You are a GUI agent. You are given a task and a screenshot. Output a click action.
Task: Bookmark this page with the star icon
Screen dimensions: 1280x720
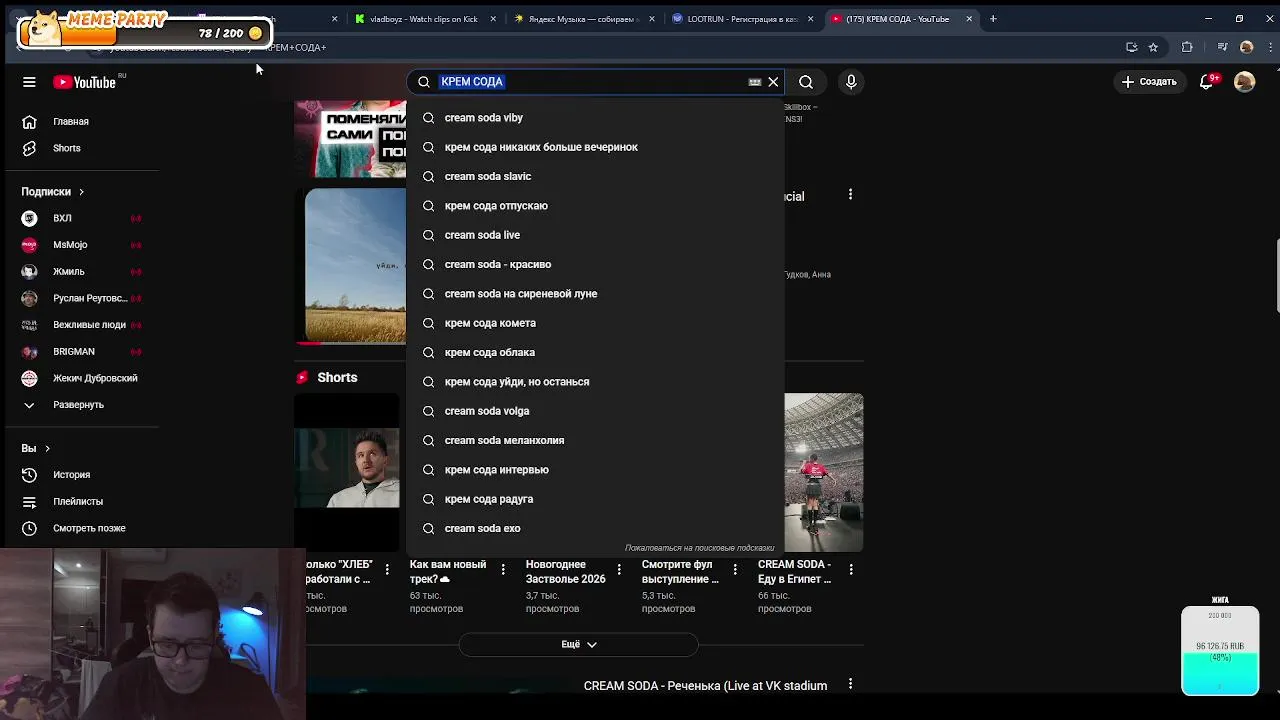[1153, 47]
